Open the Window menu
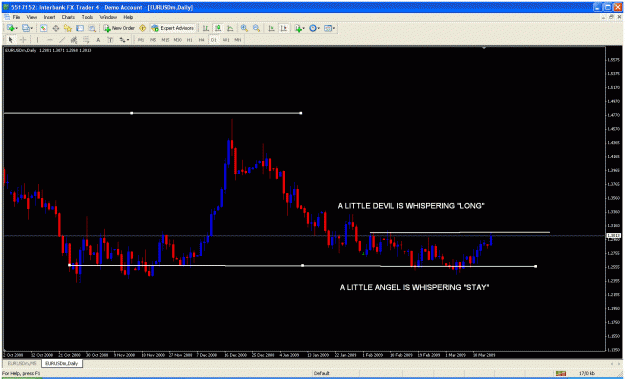The width and height of the screenshot is (625, 379). coord(108,18)
